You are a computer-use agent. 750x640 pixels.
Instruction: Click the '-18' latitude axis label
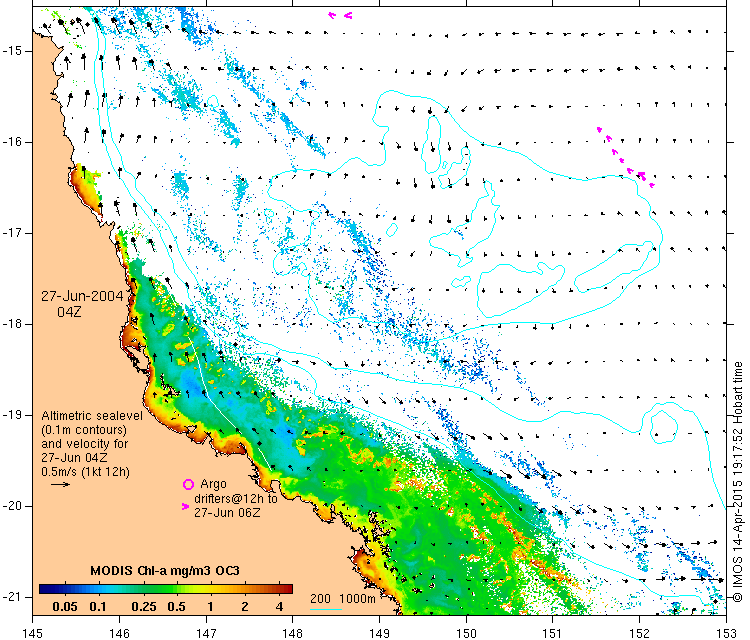11,324
